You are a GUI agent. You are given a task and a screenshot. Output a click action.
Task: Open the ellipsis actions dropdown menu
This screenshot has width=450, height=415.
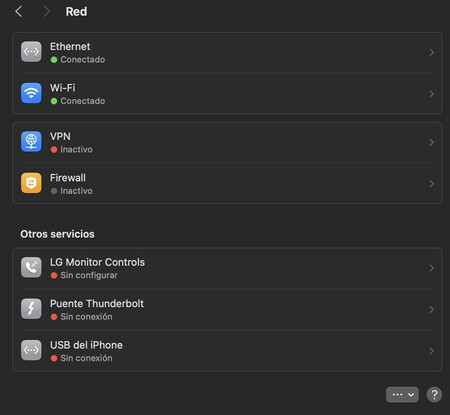tap(402, 395)
